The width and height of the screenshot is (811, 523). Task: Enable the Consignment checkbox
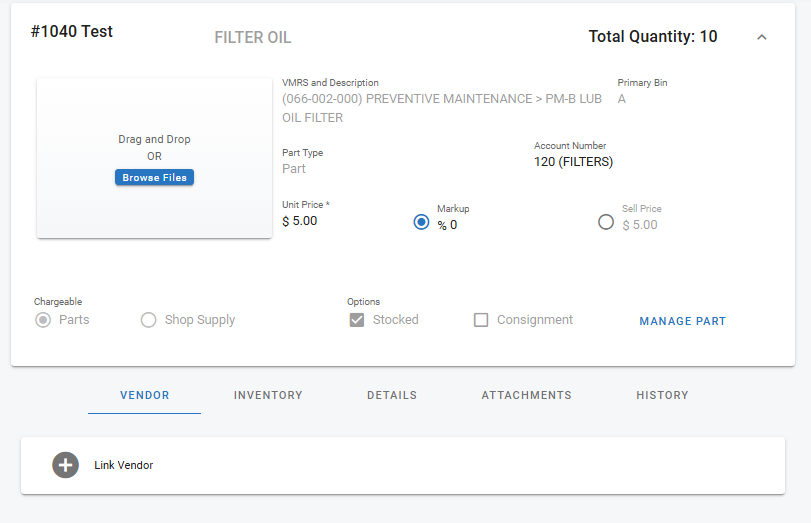point(481,320)
